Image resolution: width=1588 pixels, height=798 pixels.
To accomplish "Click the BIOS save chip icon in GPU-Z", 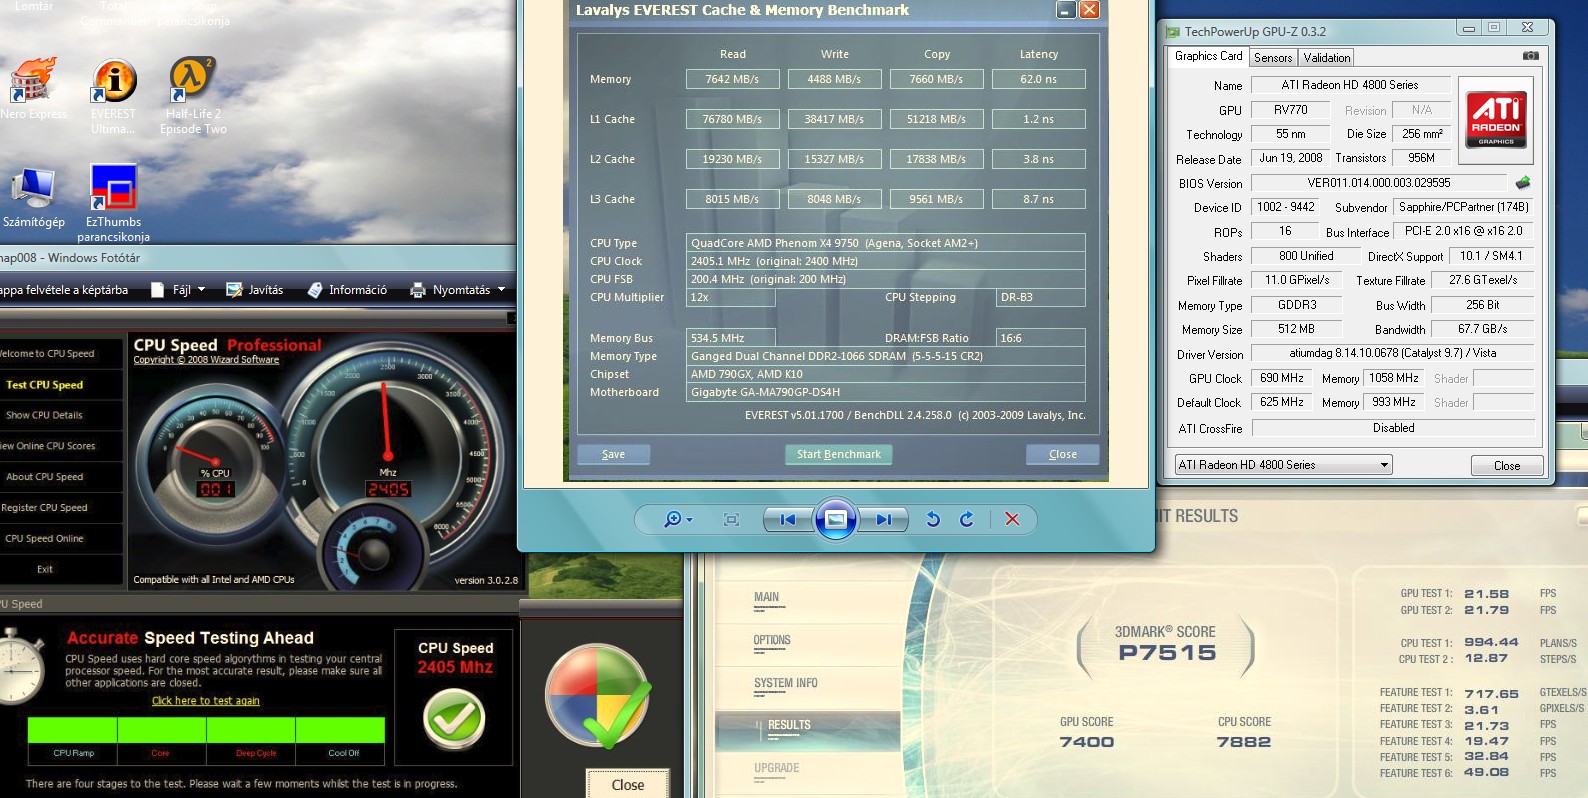I will coord(1522,183).
